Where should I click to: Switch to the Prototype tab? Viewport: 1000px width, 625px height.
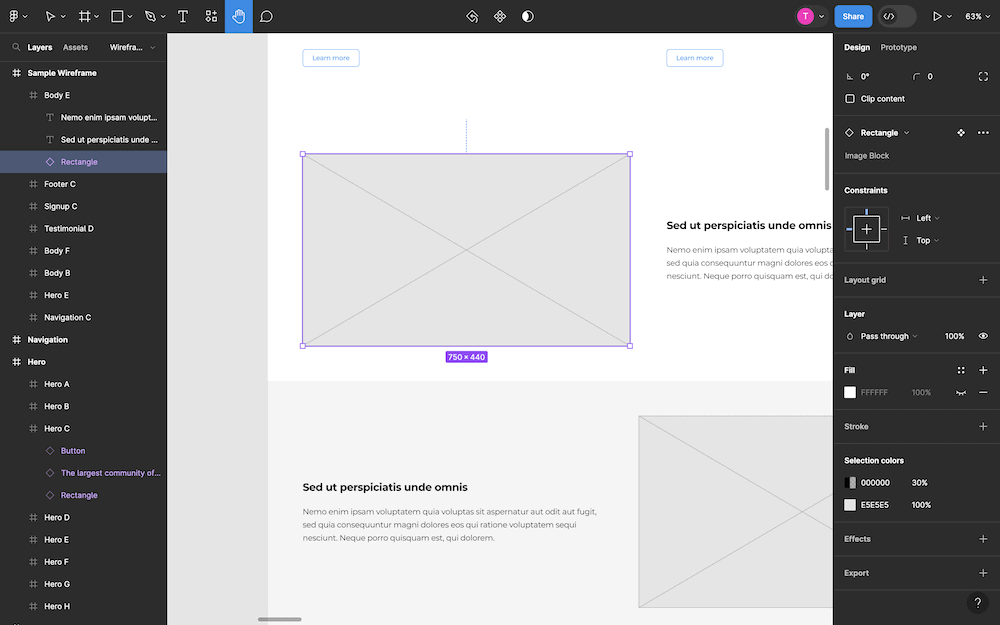tap(898, 47)
